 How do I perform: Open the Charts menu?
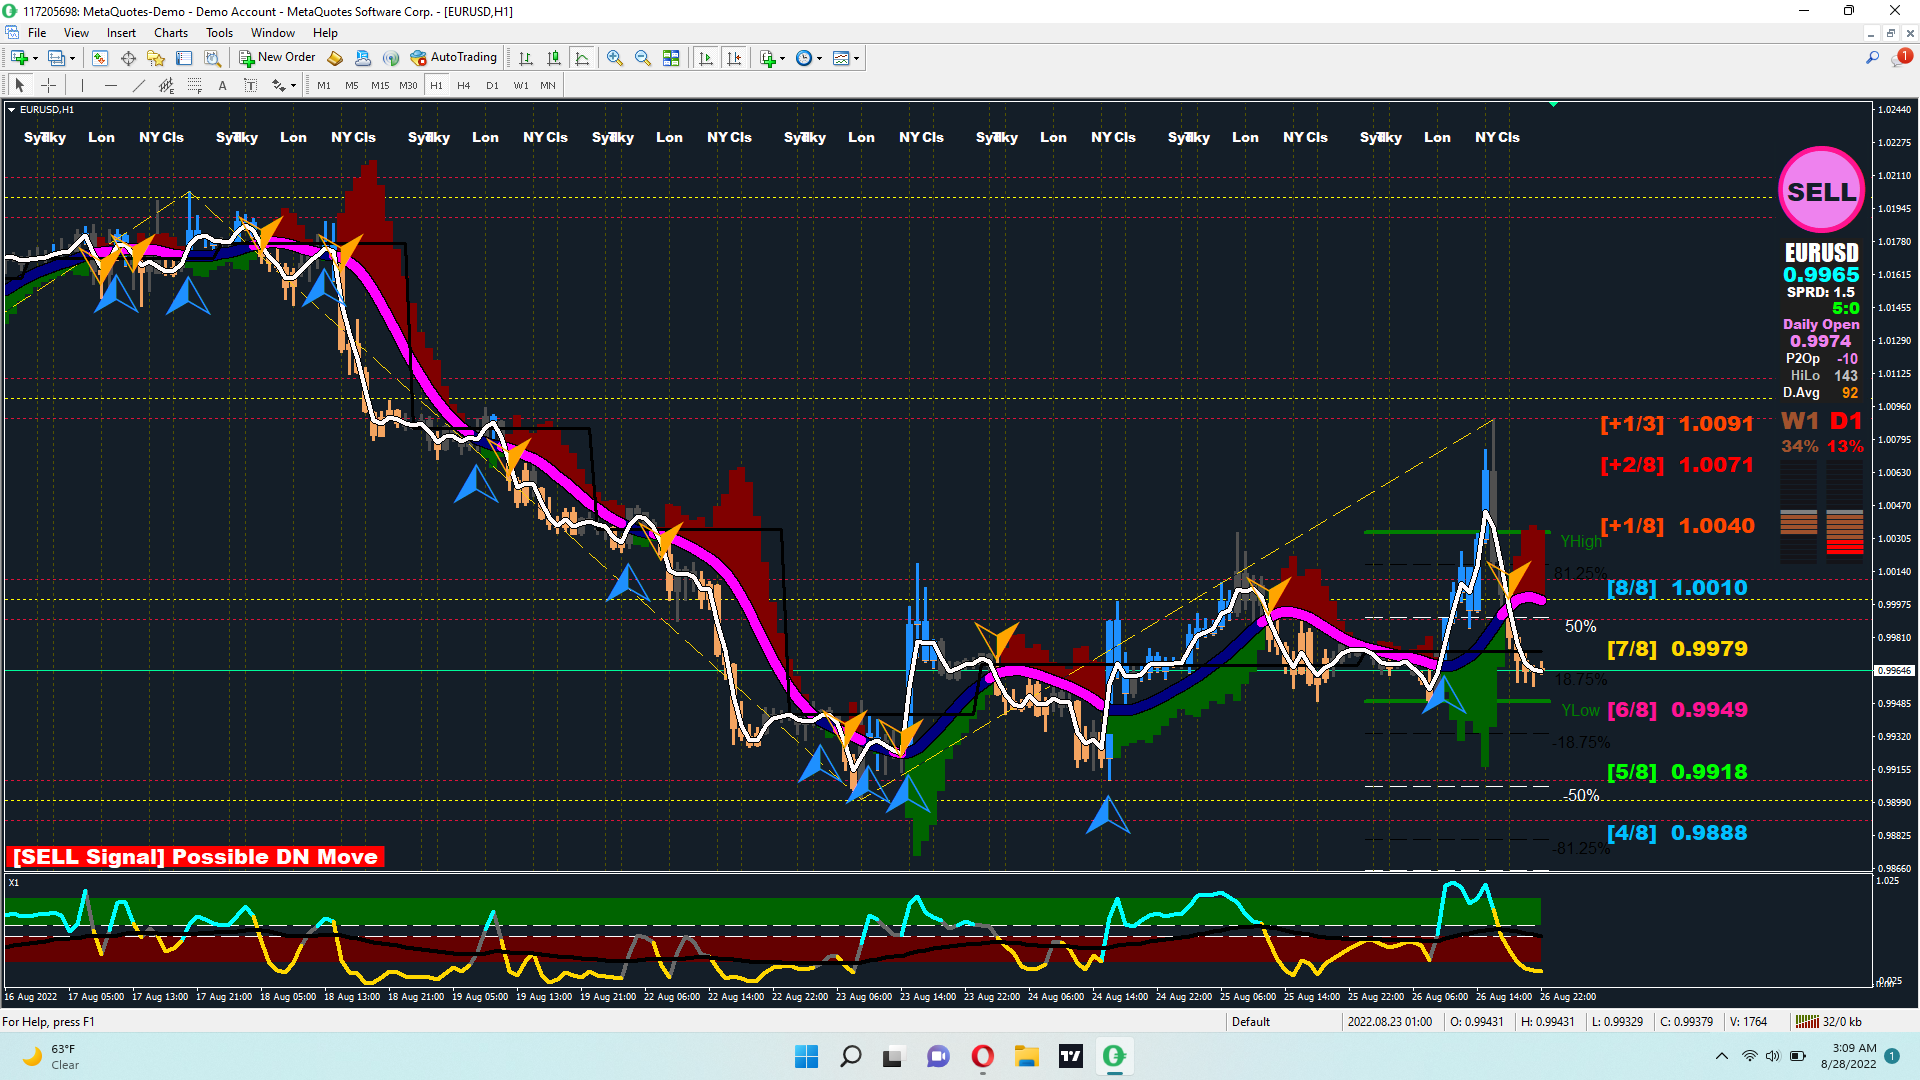click(170, 33)
